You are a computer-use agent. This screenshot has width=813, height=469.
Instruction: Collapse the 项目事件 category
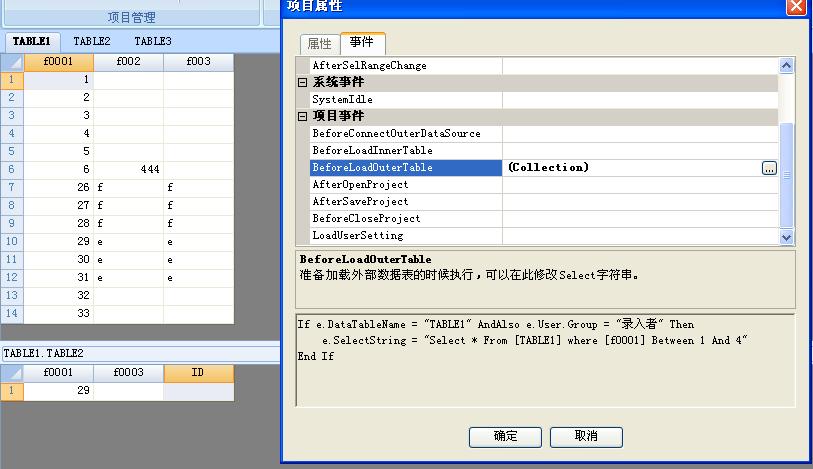click(303, 117)
